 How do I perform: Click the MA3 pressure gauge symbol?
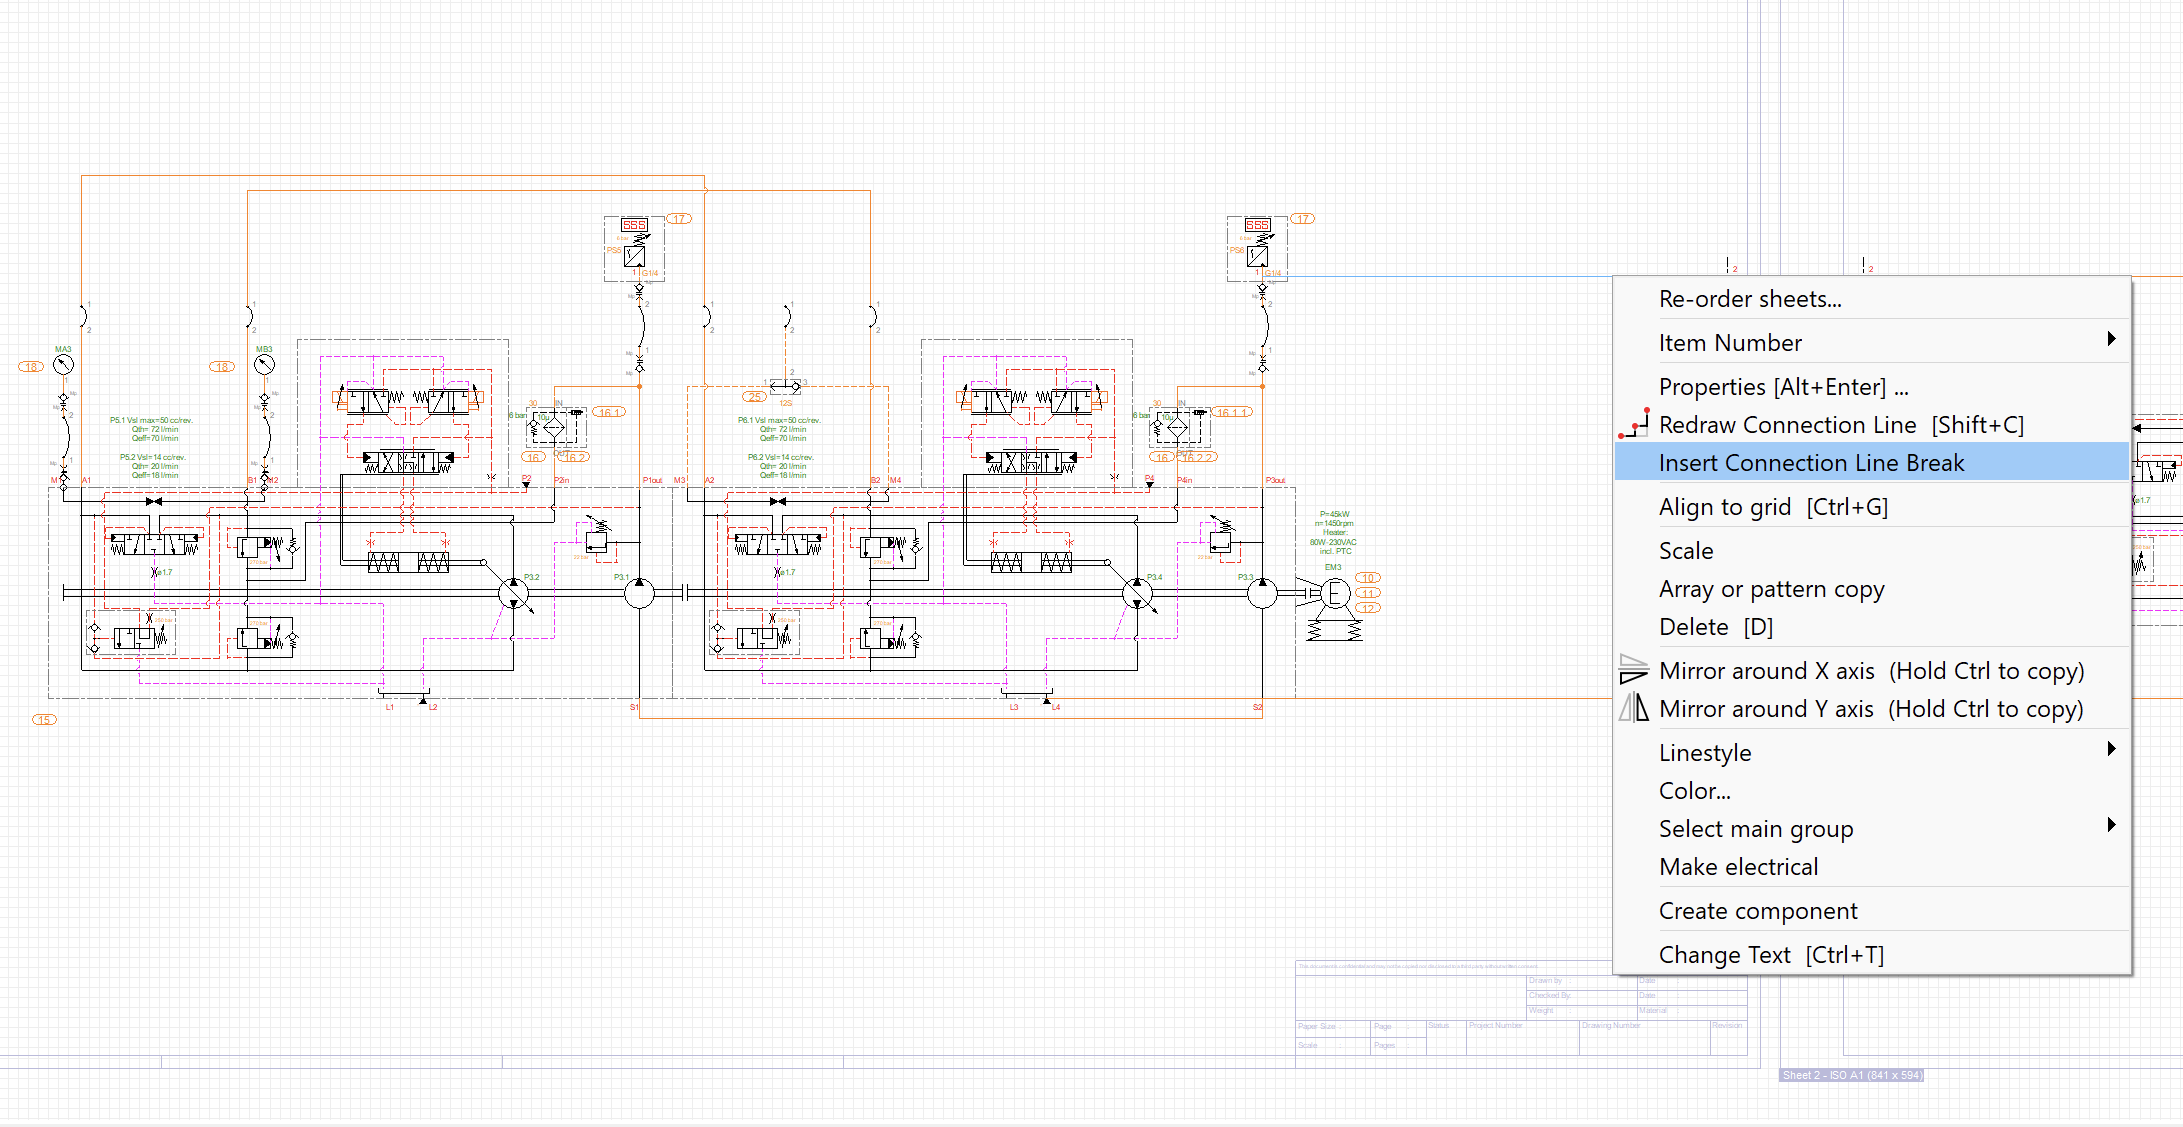click(63, 365)
